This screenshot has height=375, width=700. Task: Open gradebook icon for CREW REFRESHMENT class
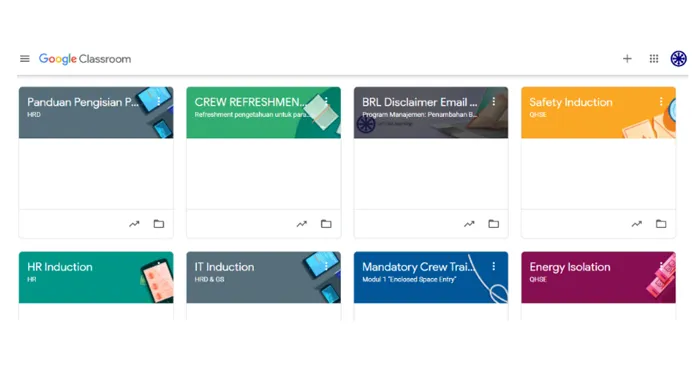pyautogui.click(x=302, y=224)
